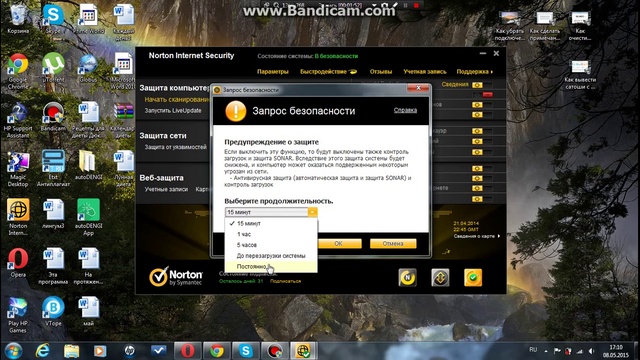Click the Сведения label in Norton window
This screenshot has height=360, width=640.
(x=455, y=84)
